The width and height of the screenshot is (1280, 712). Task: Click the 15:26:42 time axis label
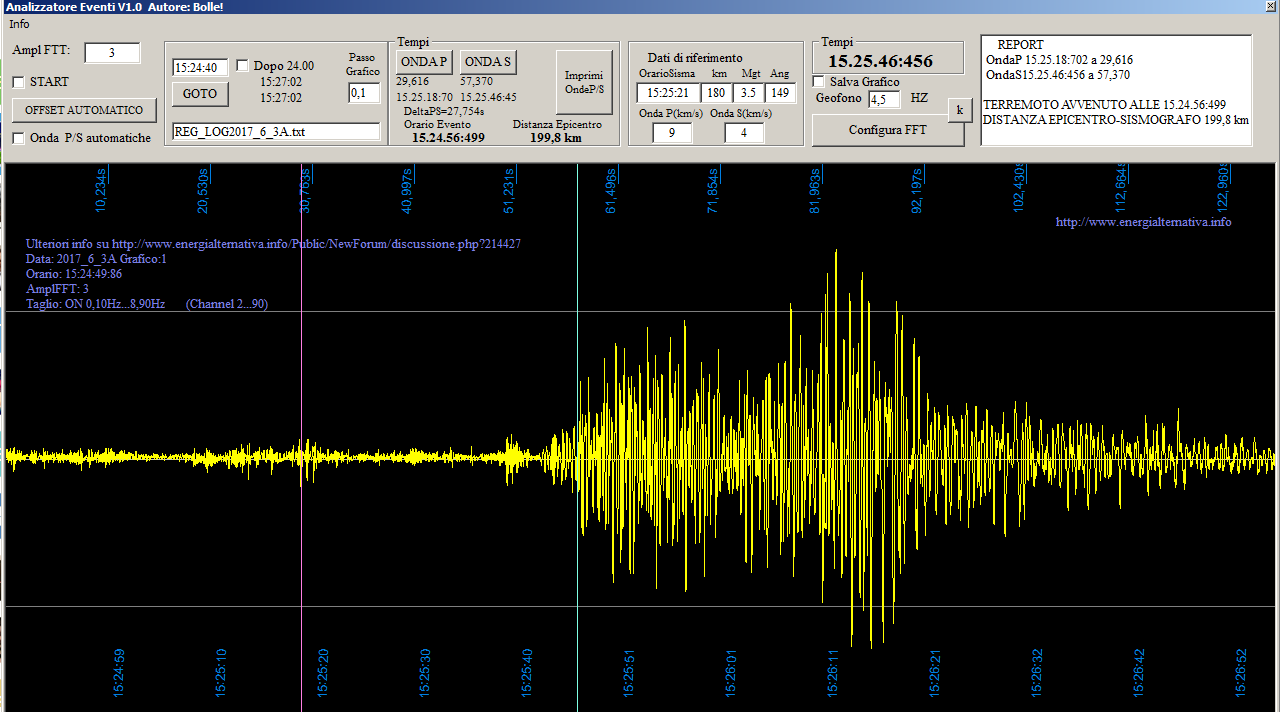click(x=1139, y=672)
